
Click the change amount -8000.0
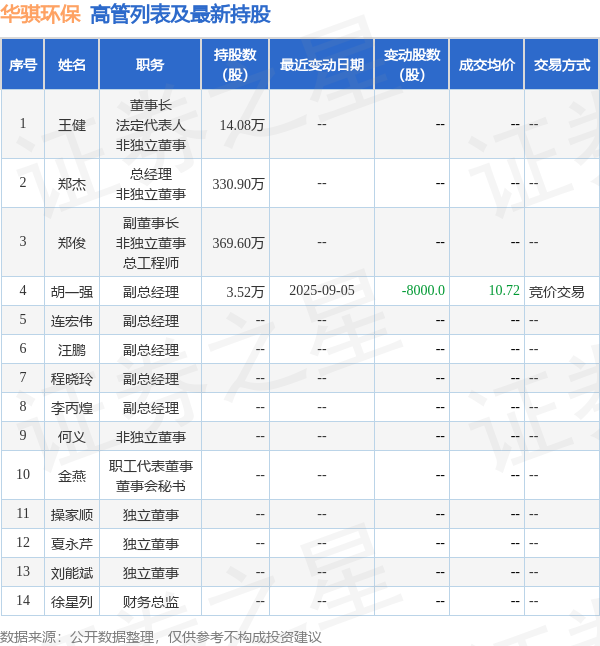click(x=423, y=290)
